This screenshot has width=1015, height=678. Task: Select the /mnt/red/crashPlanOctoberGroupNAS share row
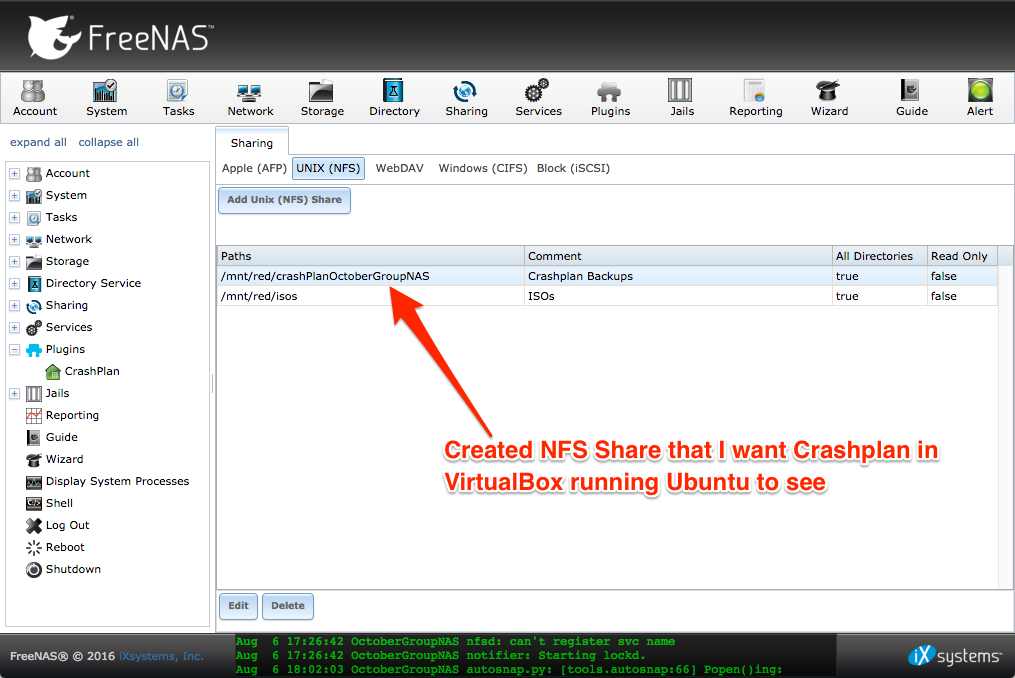607,276
